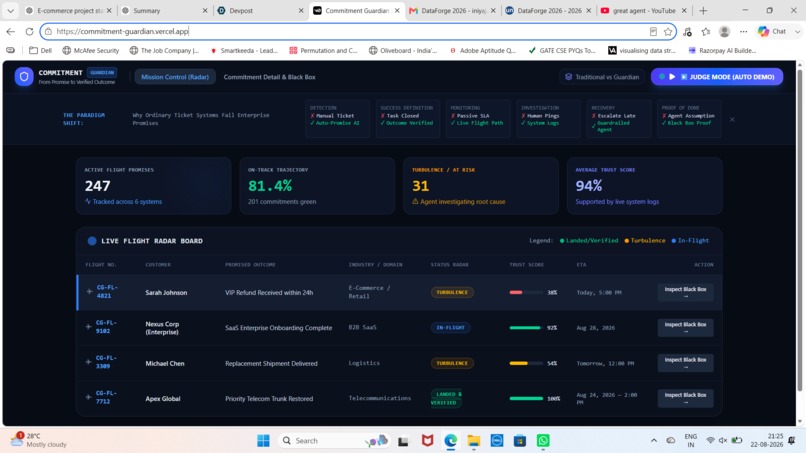The width and height of the screenshot is (806, 453).
Task: Switch to DataForge 2026 Gmail tab
Action: point(453,10)
